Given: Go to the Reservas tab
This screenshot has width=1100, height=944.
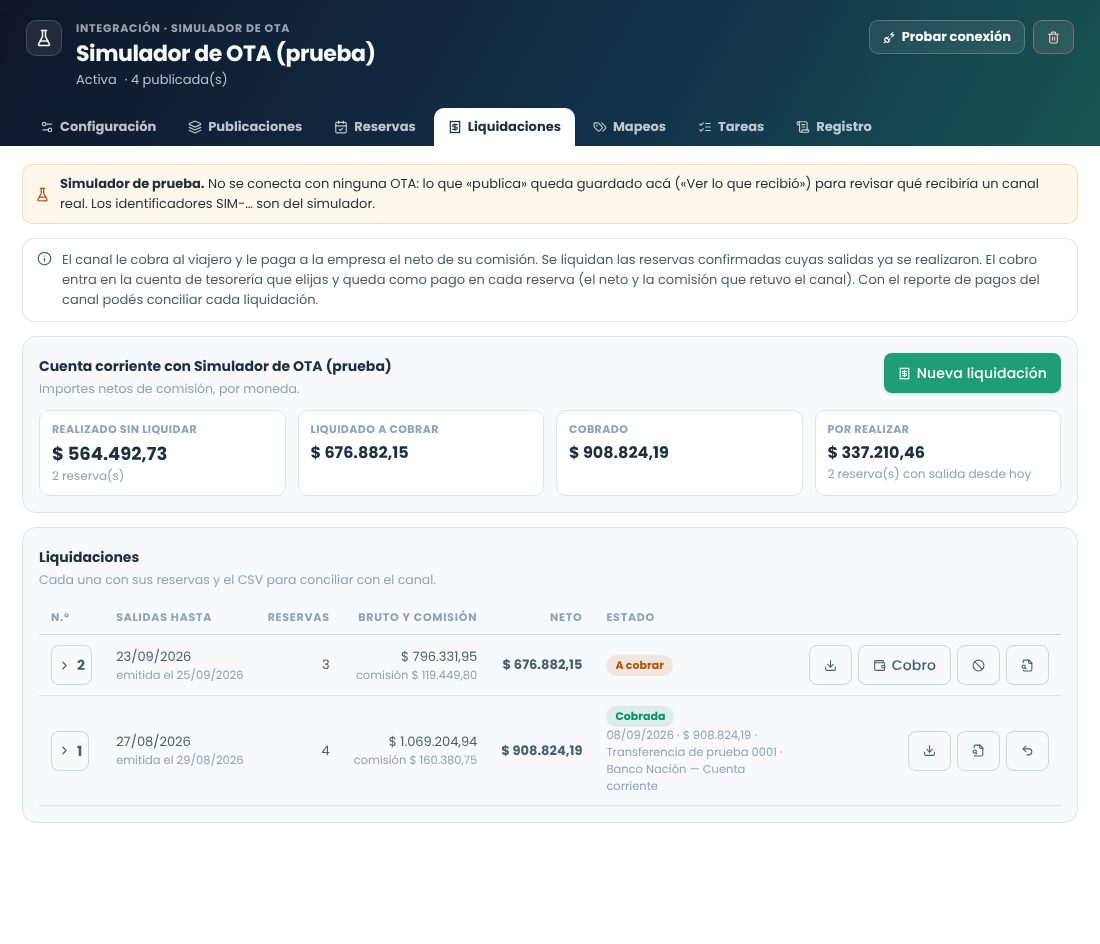Looking at the screenshot, I should [x=375, y=127].
